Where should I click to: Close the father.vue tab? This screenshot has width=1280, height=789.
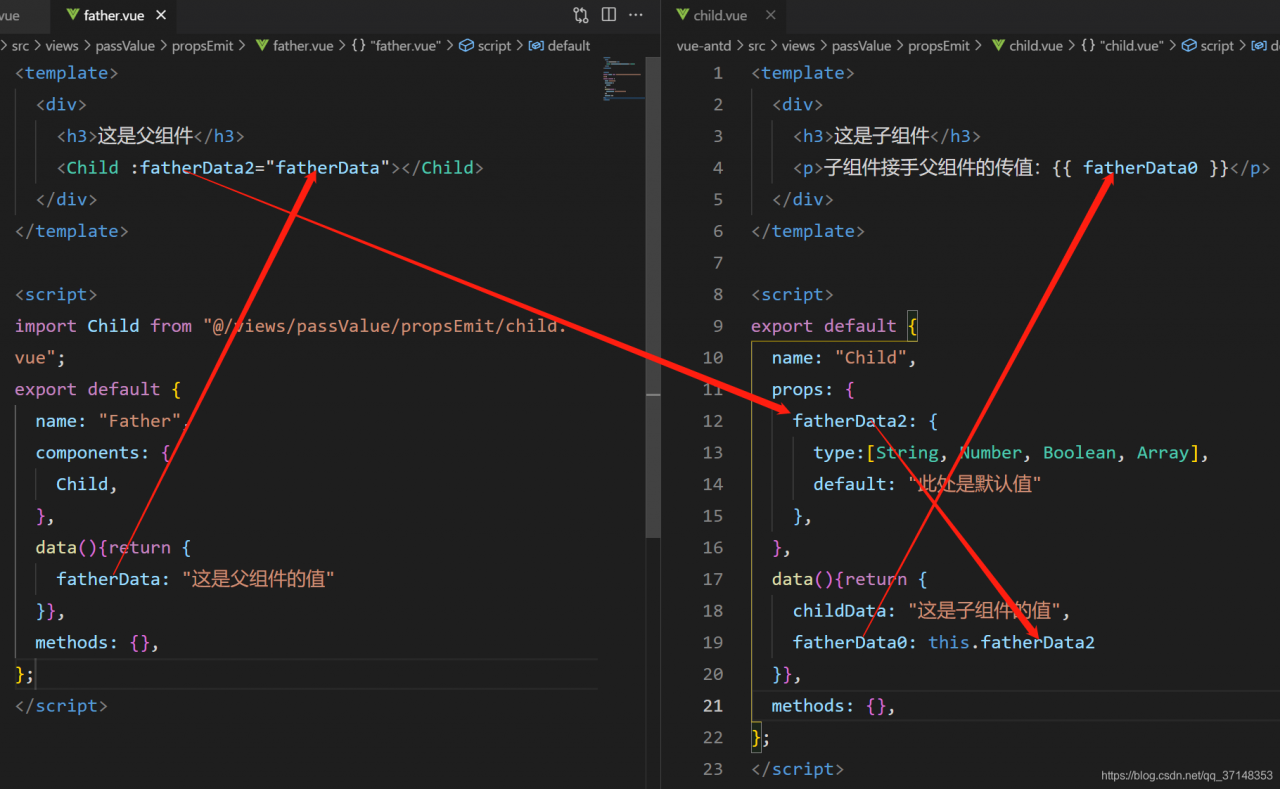(161, 16)
